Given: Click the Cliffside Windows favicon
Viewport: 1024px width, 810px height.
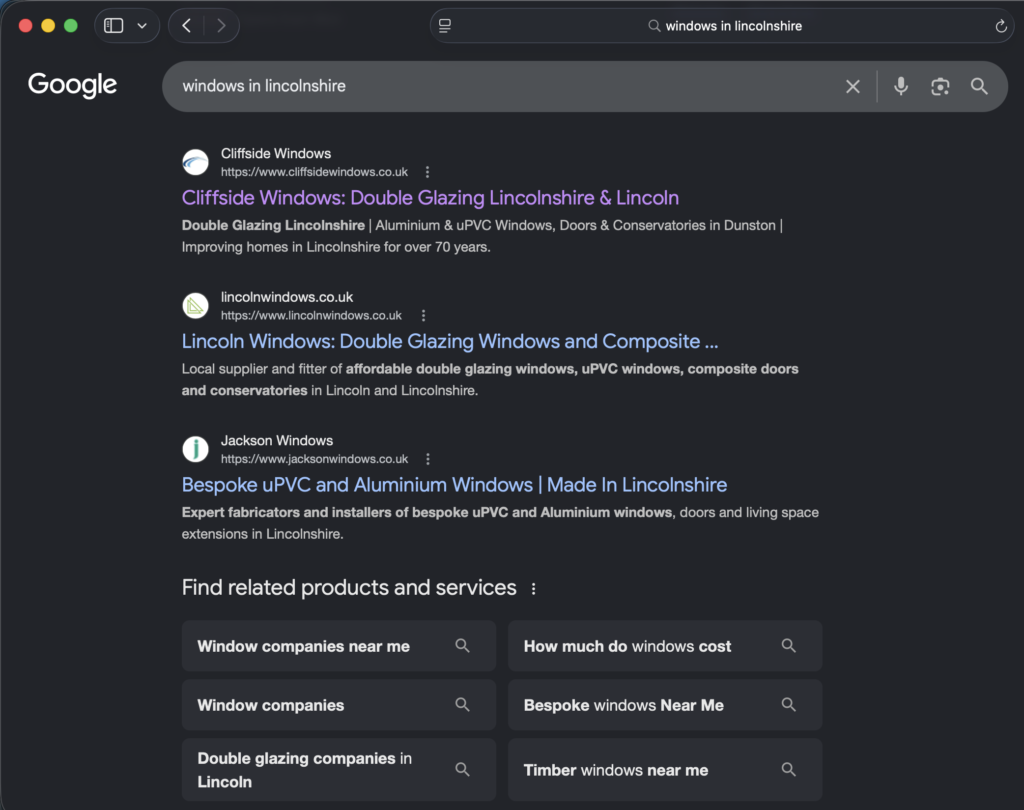Looking at the screenshot, I should 195,163.
